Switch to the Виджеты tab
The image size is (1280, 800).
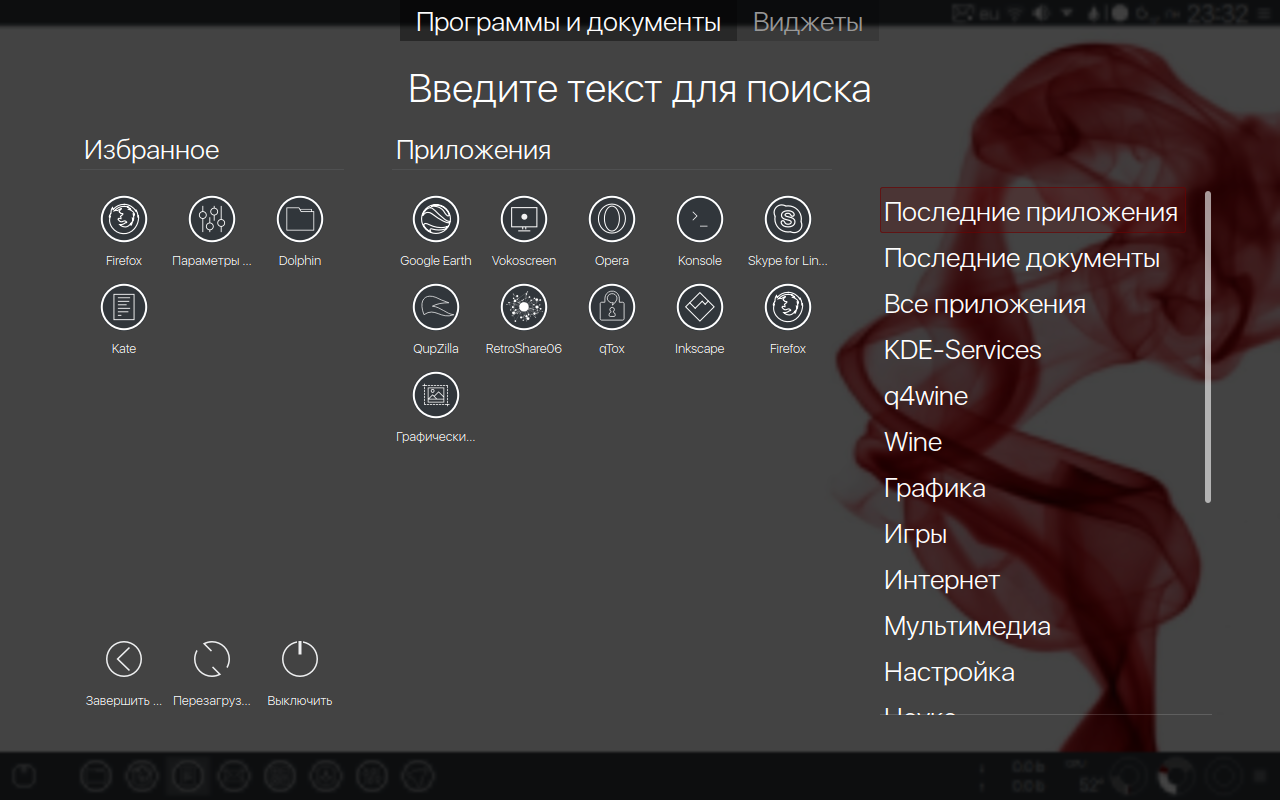(x=808, y=22)
